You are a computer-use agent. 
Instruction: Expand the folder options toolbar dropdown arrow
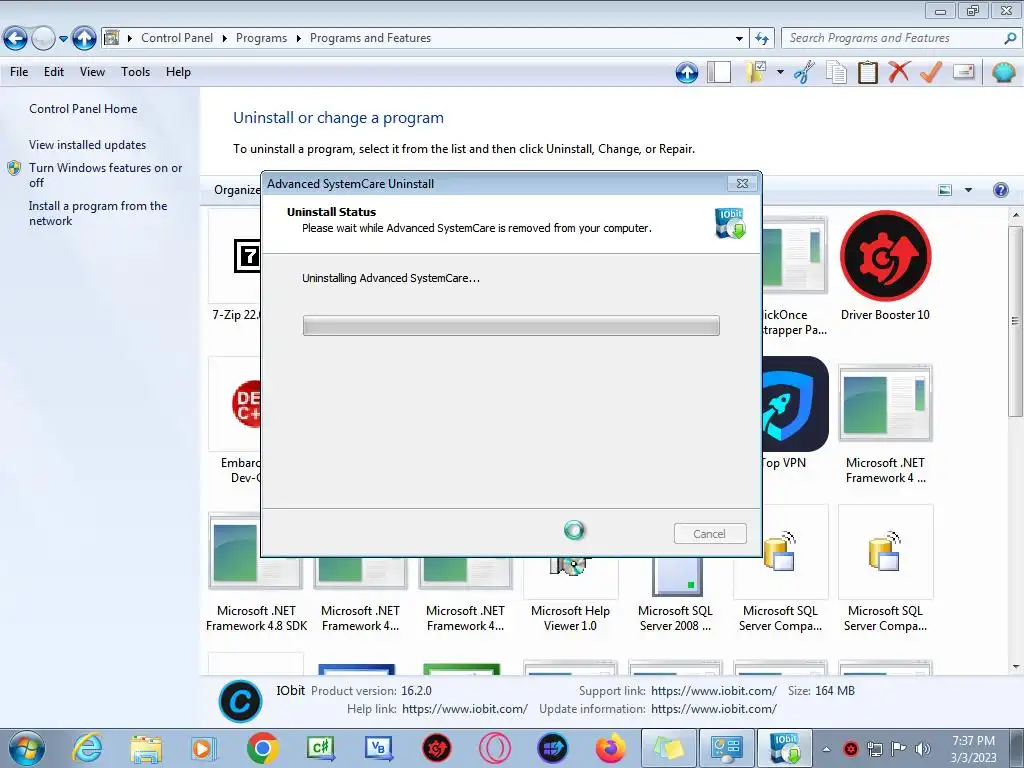(780, 72)
